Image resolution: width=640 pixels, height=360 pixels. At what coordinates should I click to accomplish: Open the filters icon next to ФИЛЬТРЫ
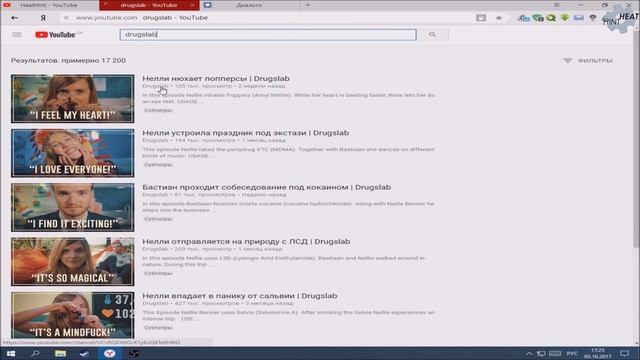coord(567,60)
